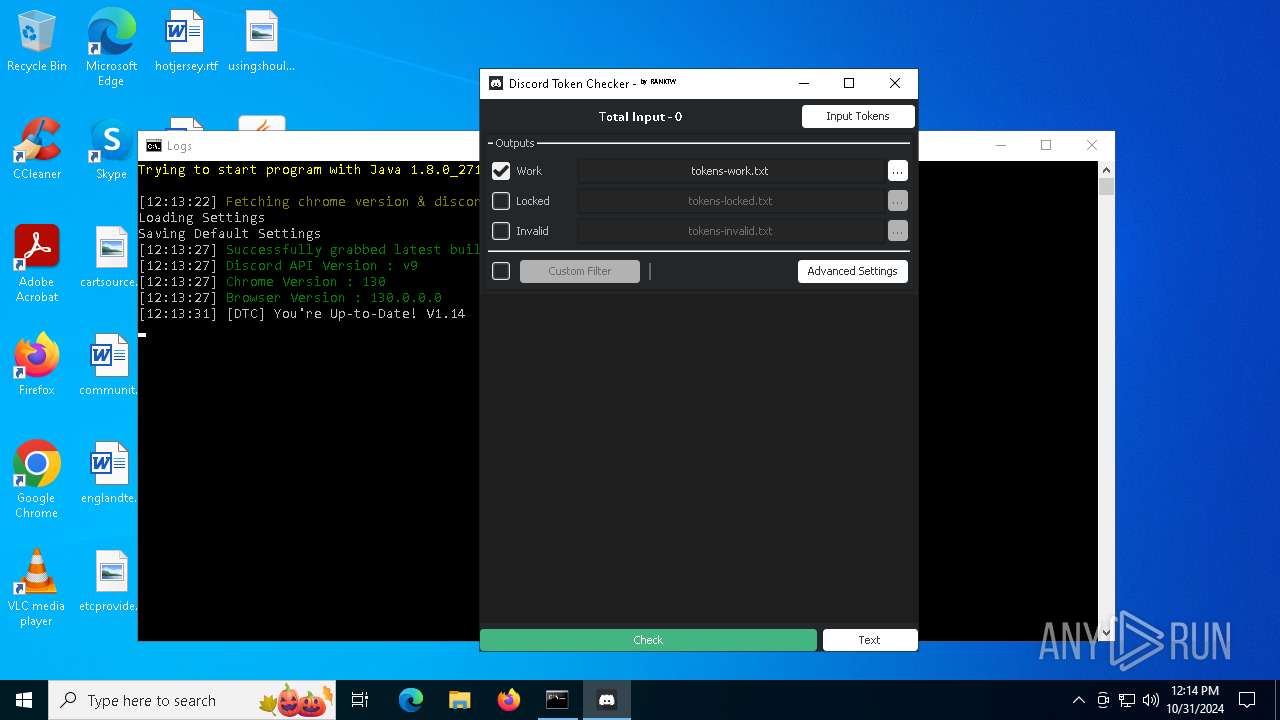Click the taskbar clock showing 12:14 PM

[1195, 700]
